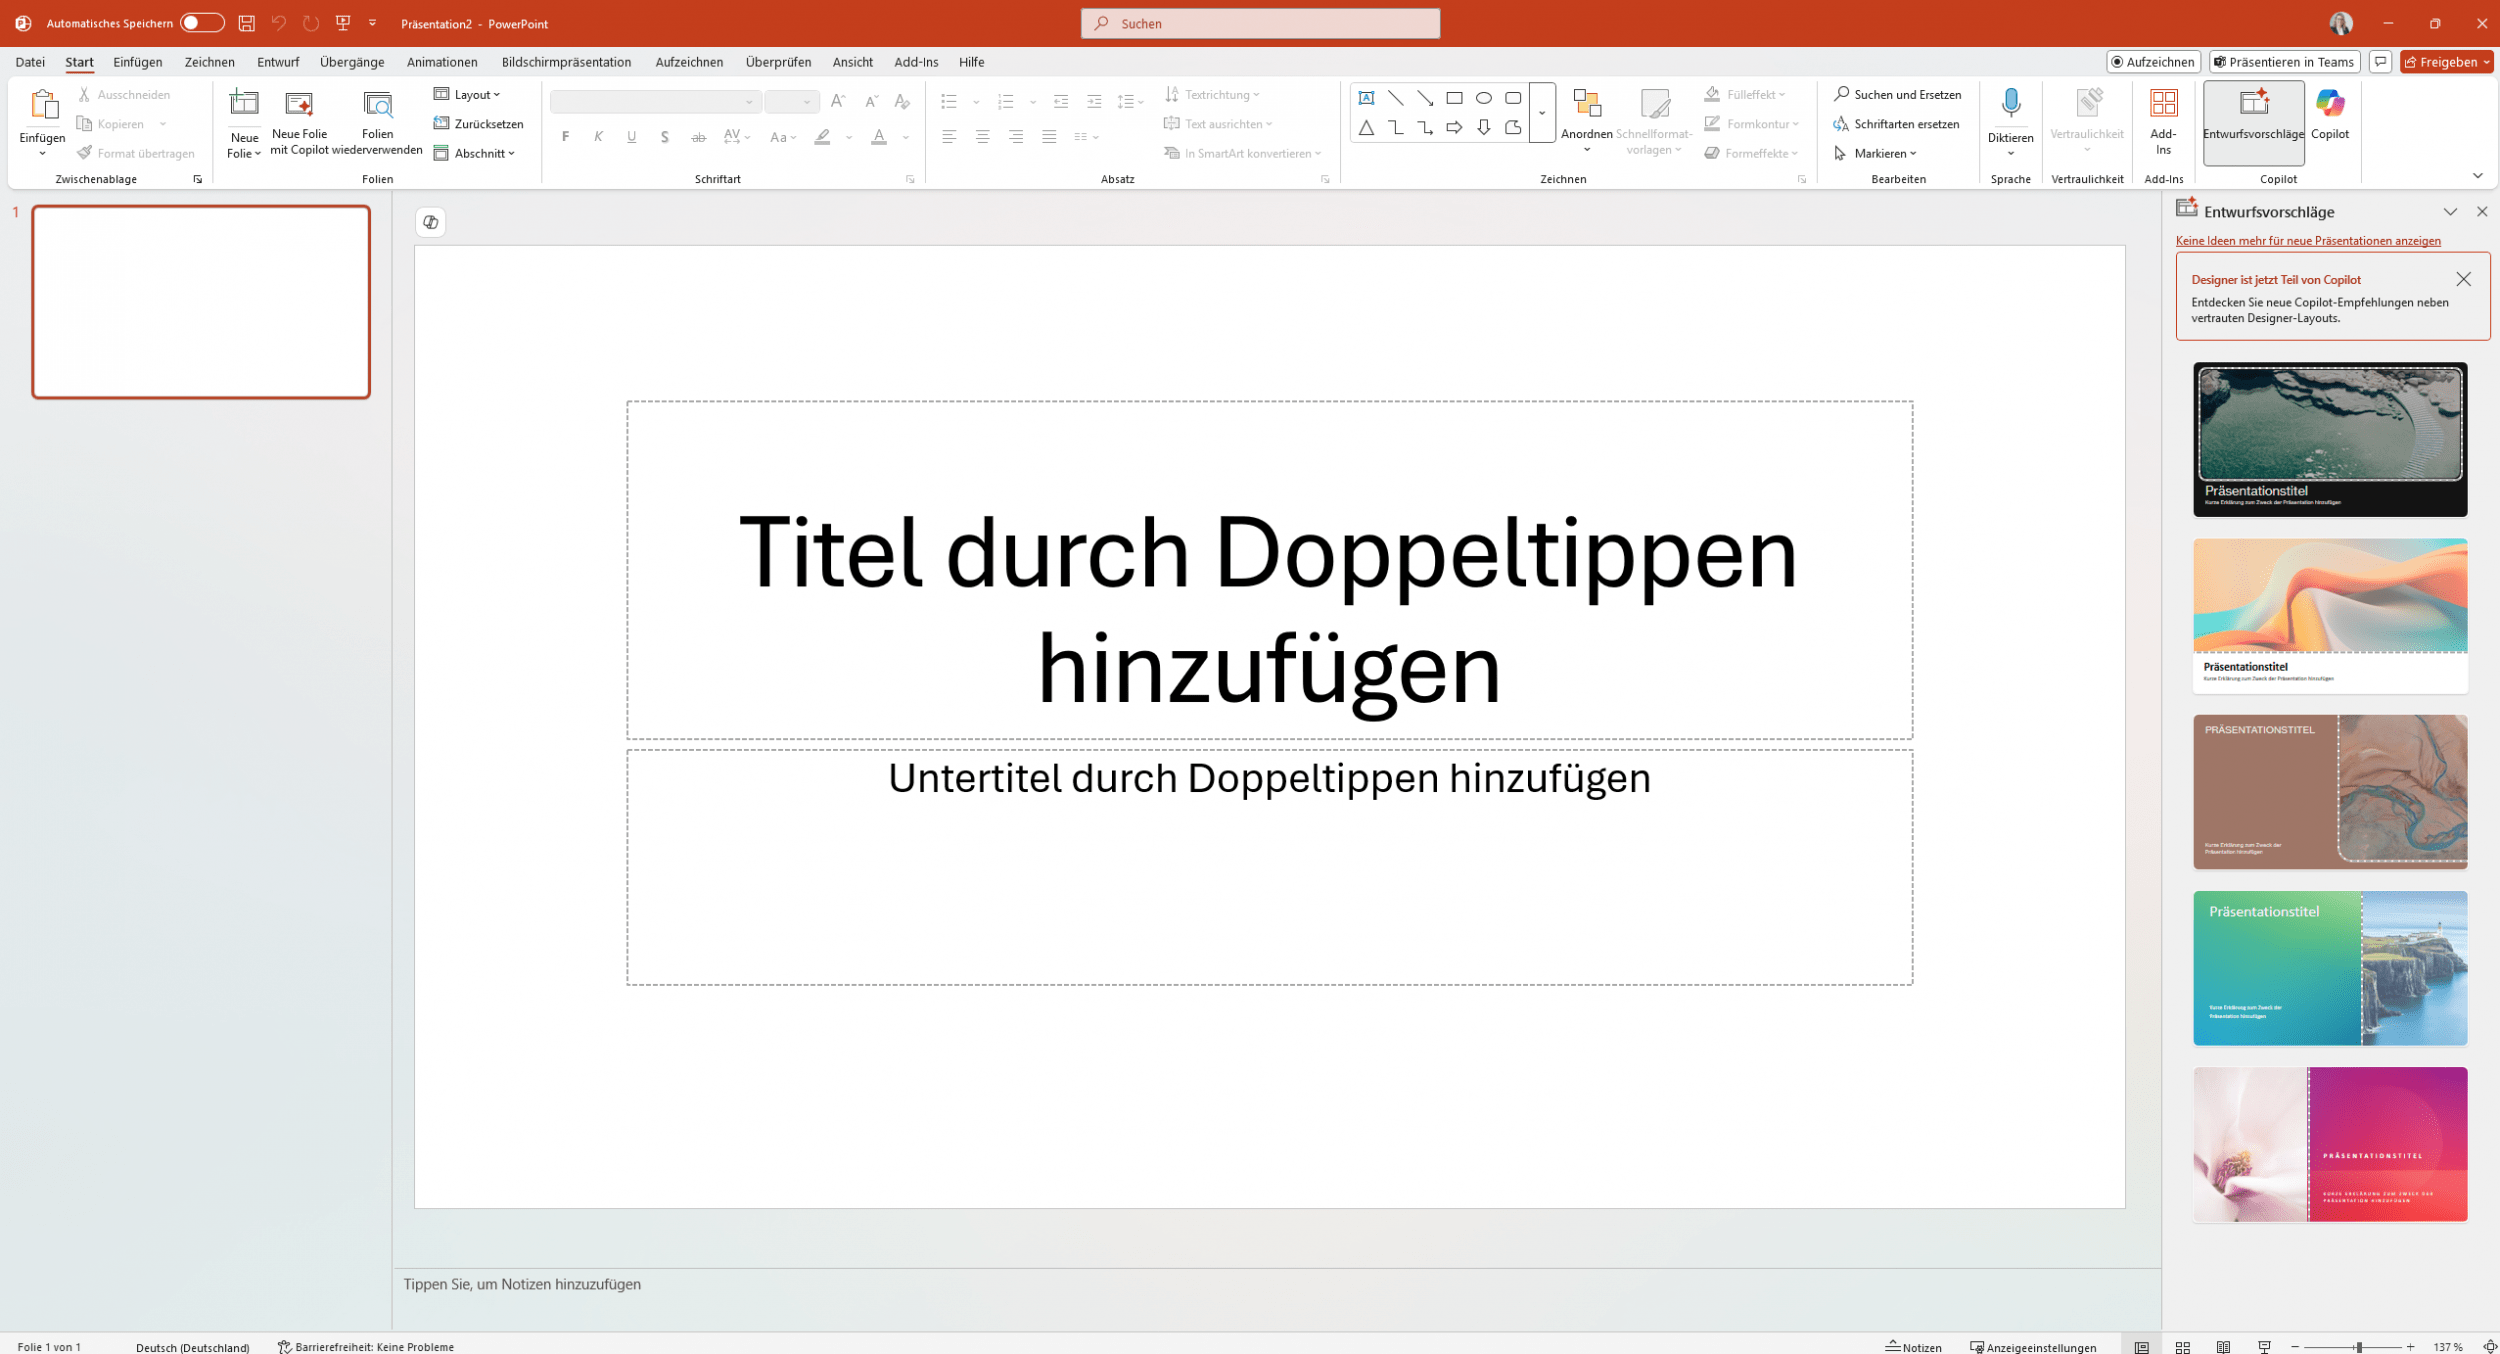Toggle Automatisches Speichern switch
The height and width of the screenshot is (1354, 2500).
tap(201, 23)
